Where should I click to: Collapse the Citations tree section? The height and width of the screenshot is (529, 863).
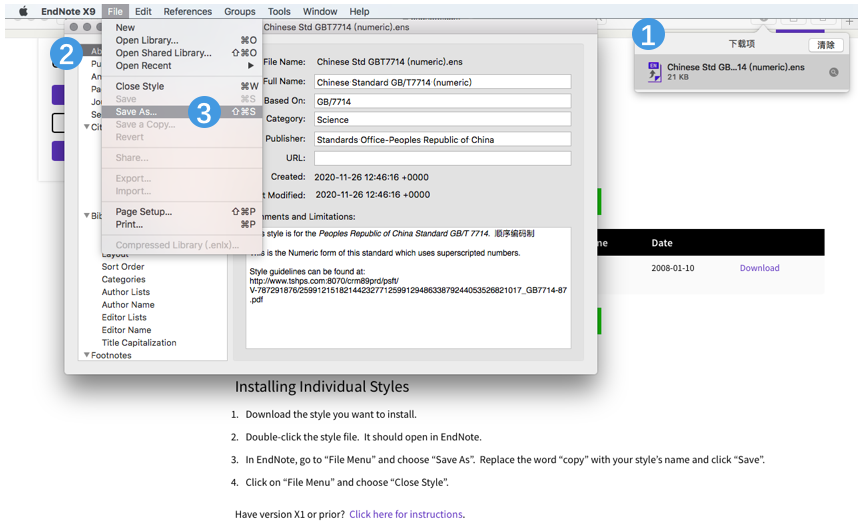(87, 127)
